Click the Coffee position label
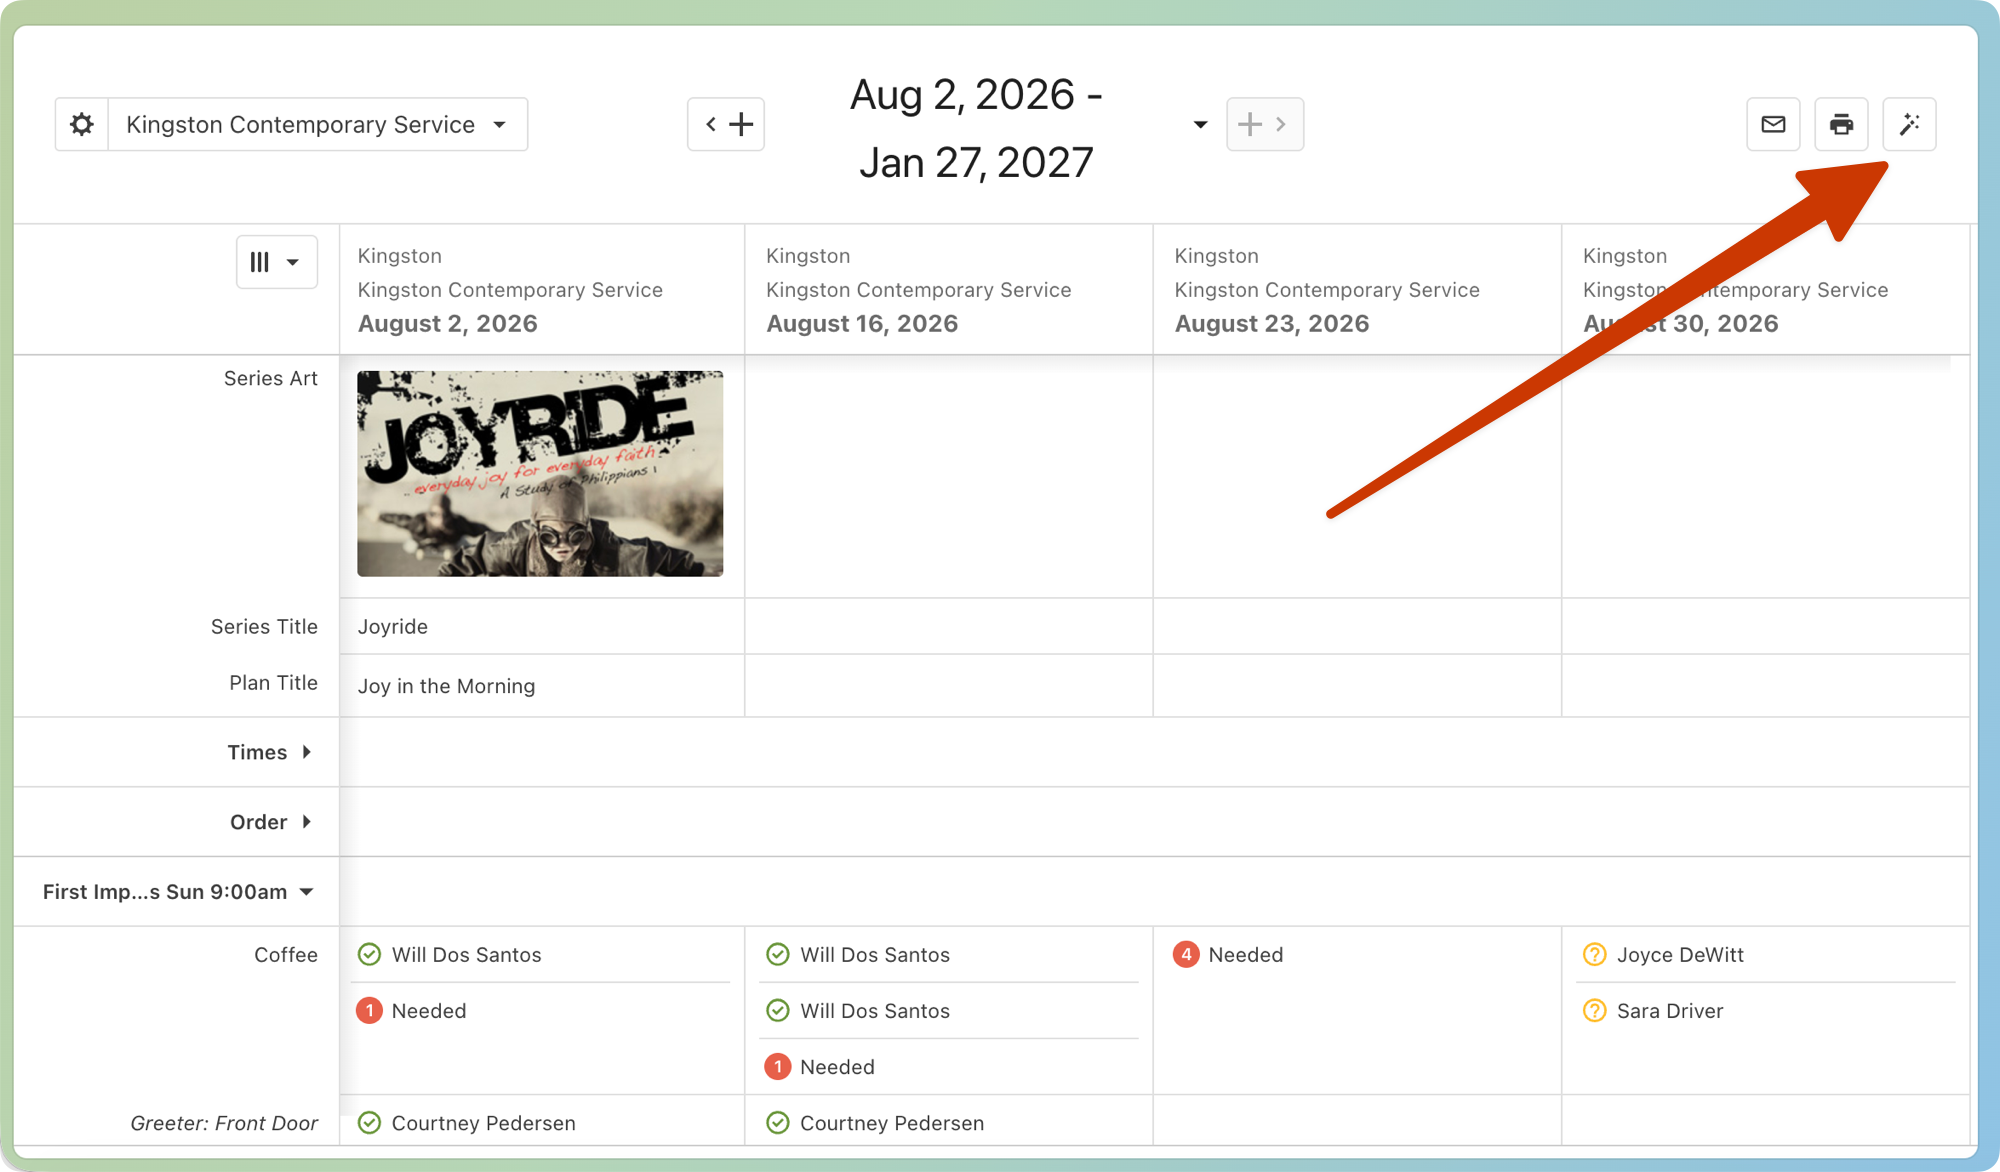Screen dimensions: 2000x1172 click(x=286, y=955)
